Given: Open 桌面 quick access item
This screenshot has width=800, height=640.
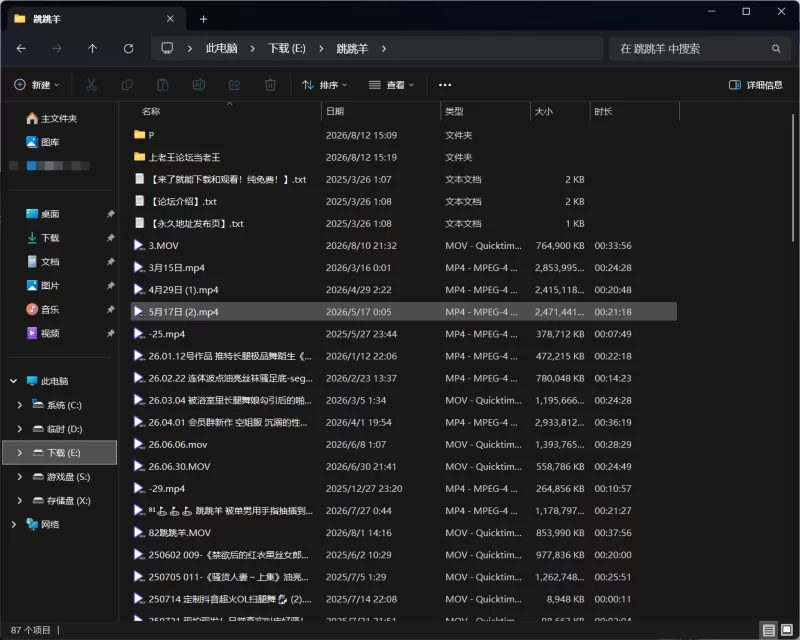Looking at the screenshot, I should 42,214.
